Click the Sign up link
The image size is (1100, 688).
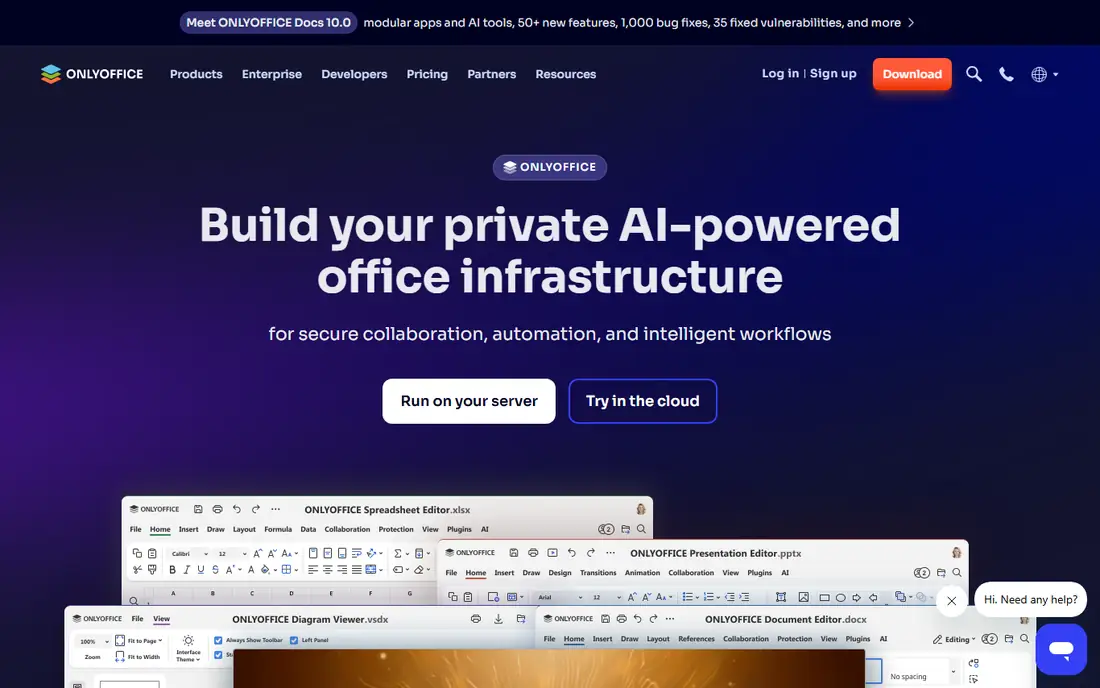coord(833,74)
